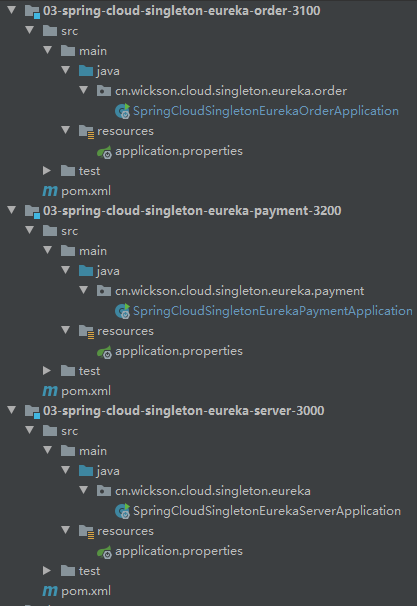The width and height of the screenshot is (417, 606).
Task: Collapse resources folder in order-3100 module
Action: coord(66,130)
